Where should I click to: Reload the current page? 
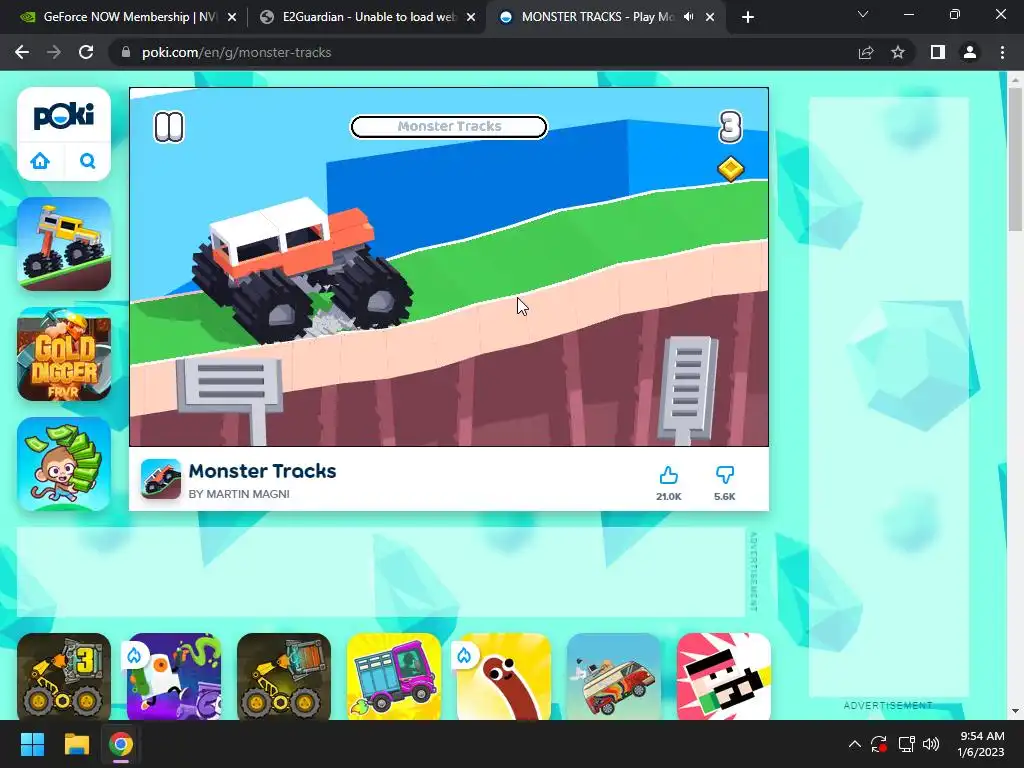coord(86,52)
